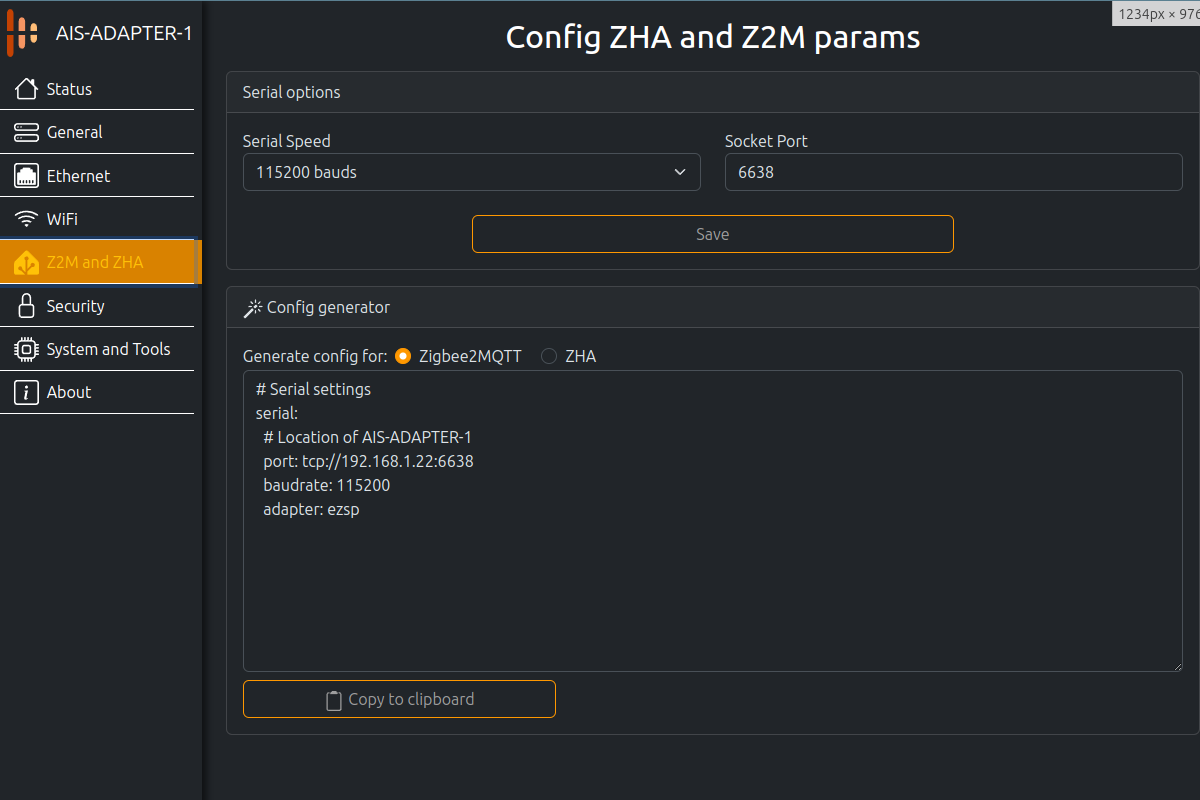Open the Serial Speed dropdown
The height and width of the screenshot is (800, 1200).
[x=471, y=172]
